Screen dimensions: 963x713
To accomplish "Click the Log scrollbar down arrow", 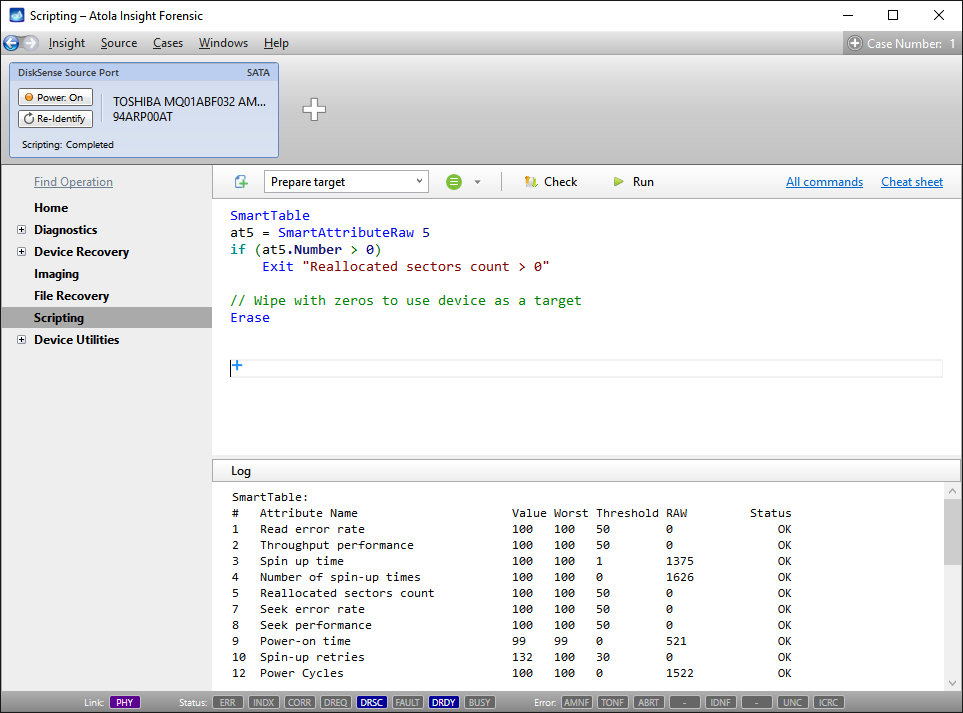I will (x=953, y=682).
